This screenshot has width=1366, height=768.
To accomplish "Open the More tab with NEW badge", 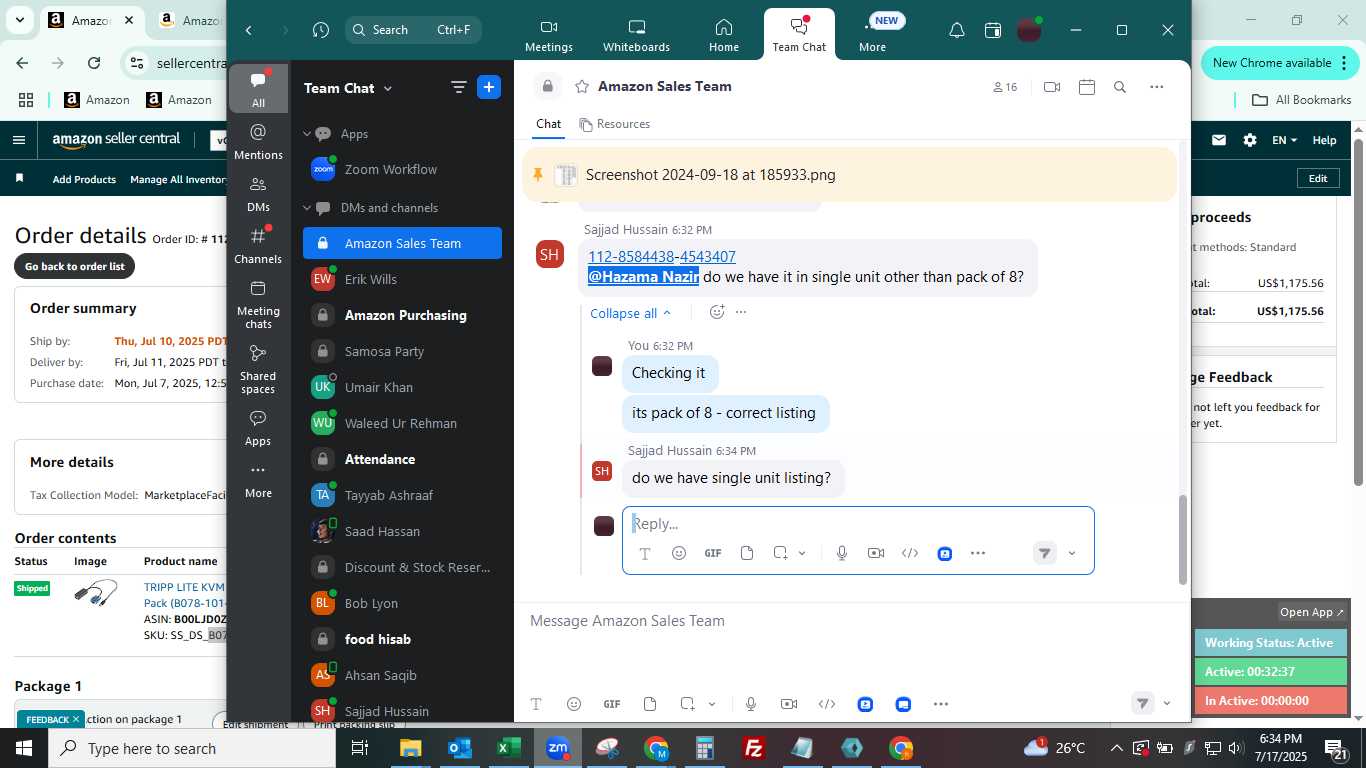I will (872, 36).
